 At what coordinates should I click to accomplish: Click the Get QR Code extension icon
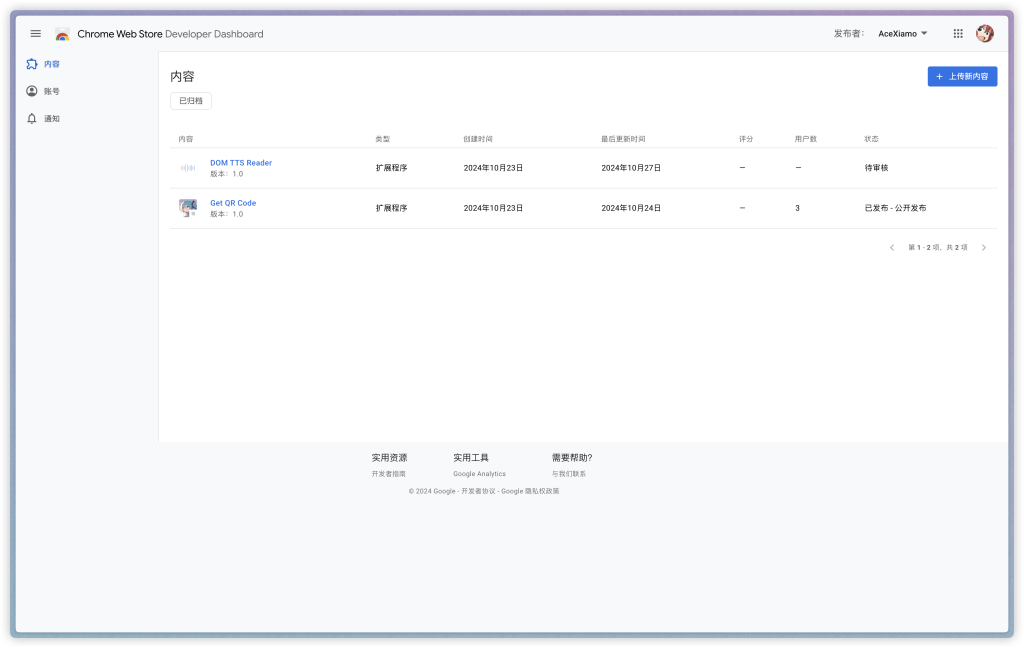coord(188,208)
